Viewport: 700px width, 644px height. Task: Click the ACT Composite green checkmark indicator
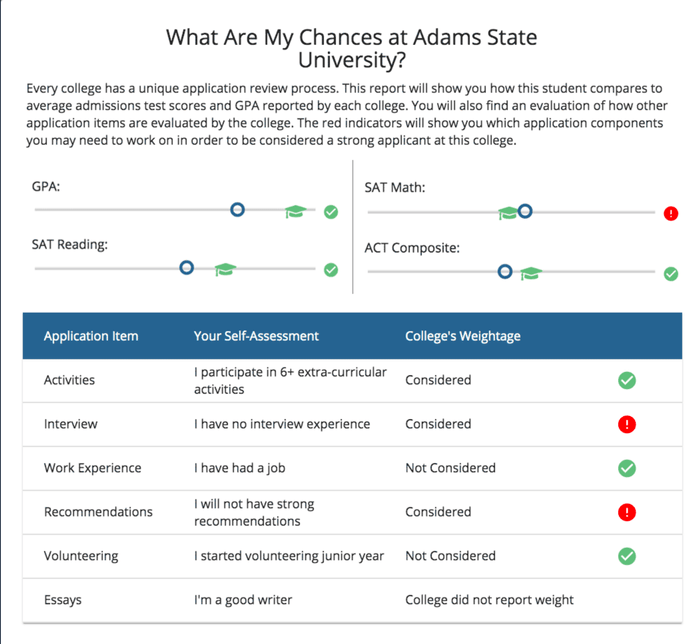(x=671, y=273)
